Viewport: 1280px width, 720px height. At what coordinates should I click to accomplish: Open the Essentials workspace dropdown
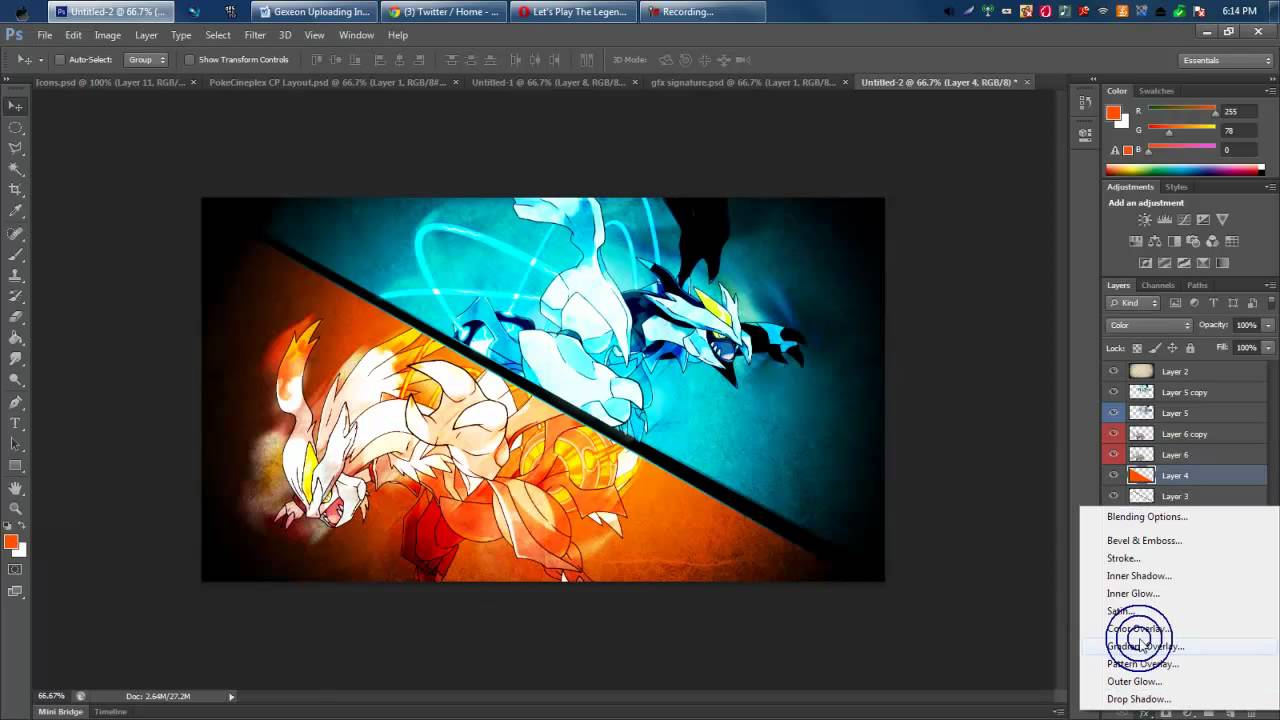tap(1225, 60)
